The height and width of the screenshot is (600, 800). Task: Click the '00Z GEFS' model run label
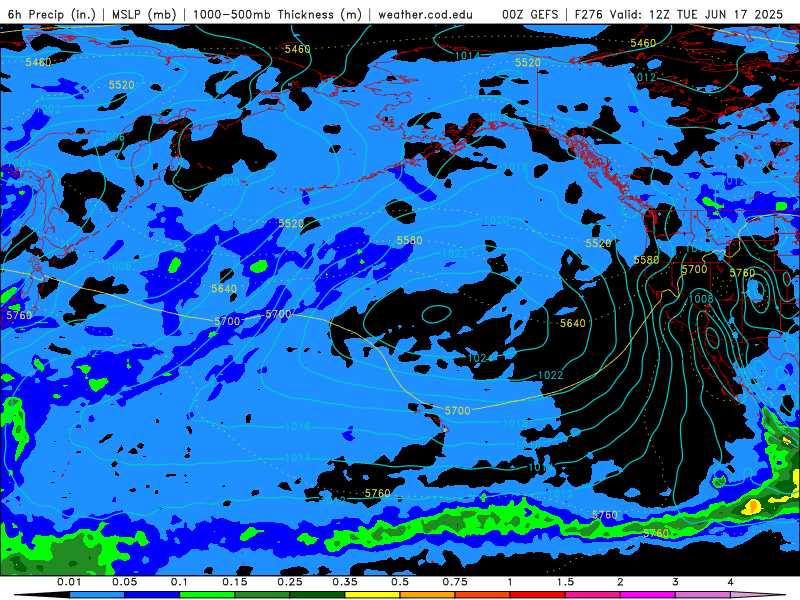point(530,14)
